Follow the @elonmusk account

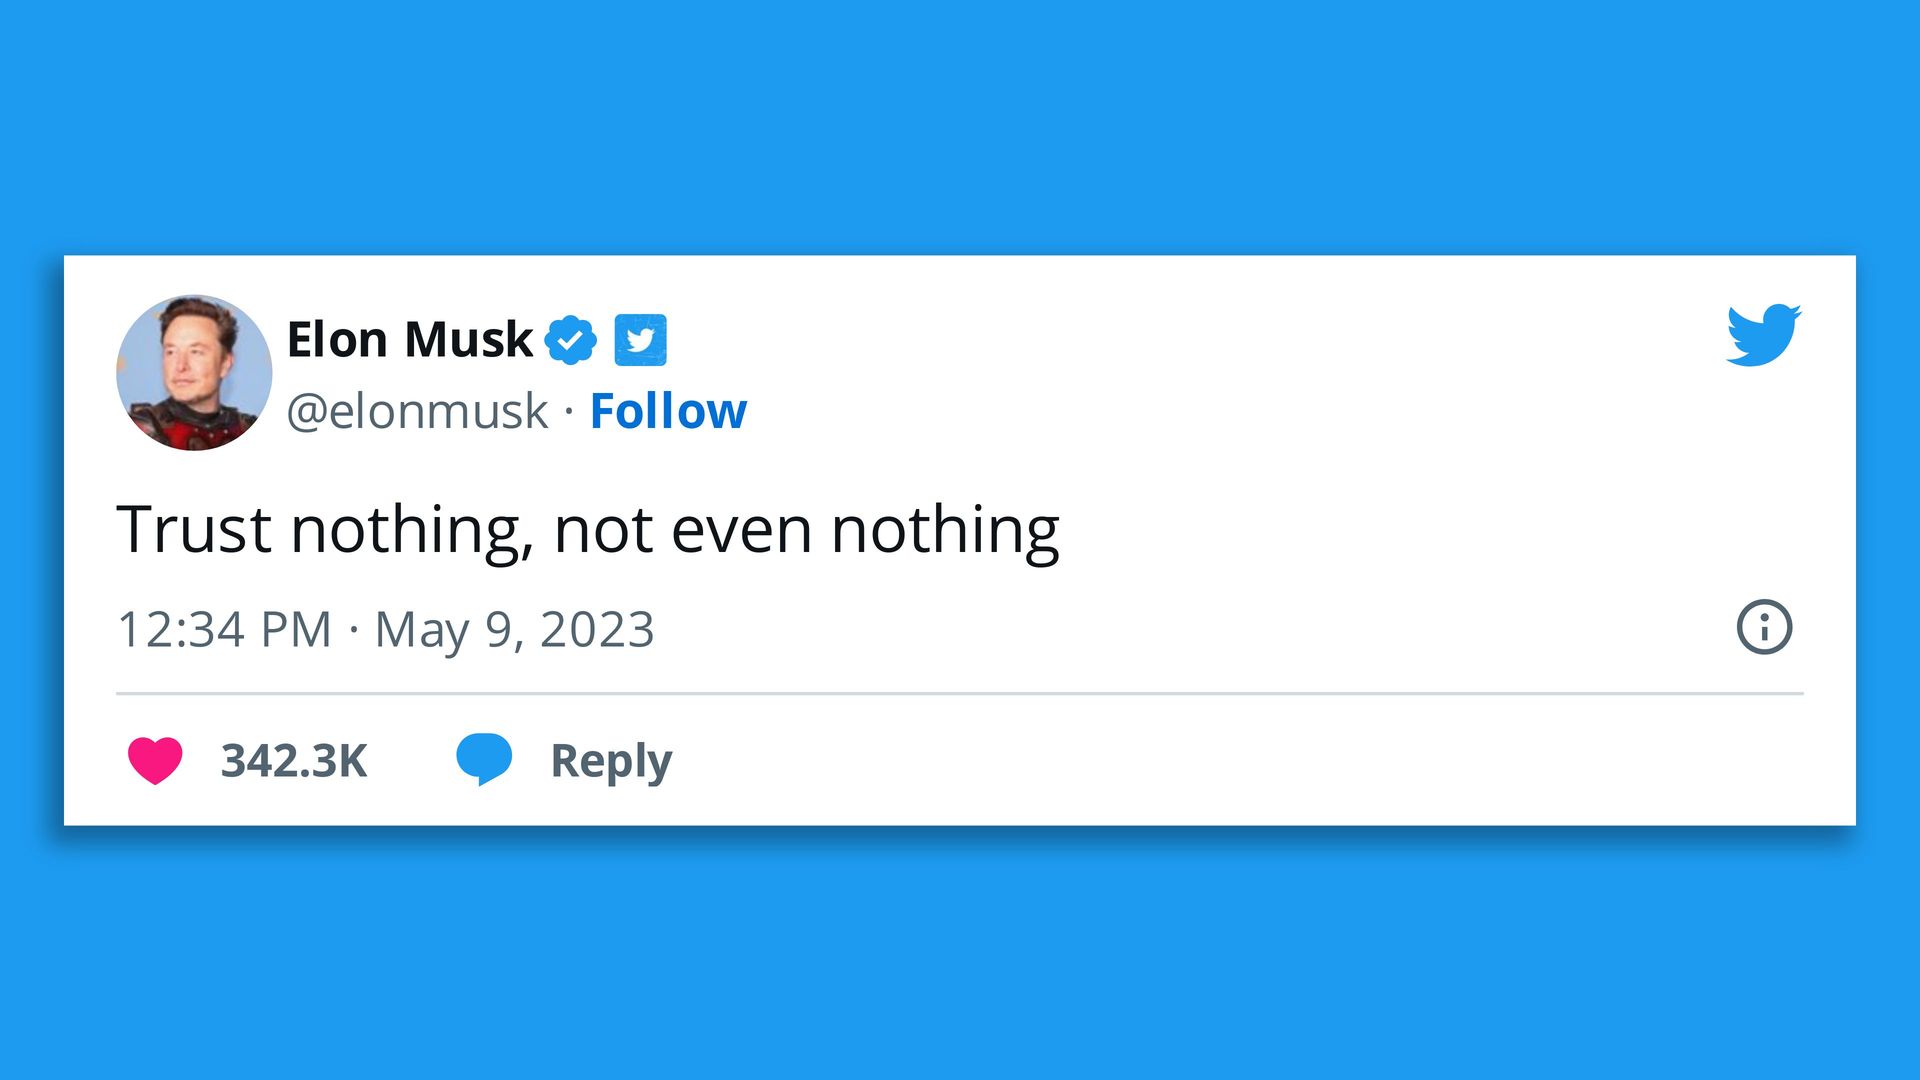click(x=668, y=411)
